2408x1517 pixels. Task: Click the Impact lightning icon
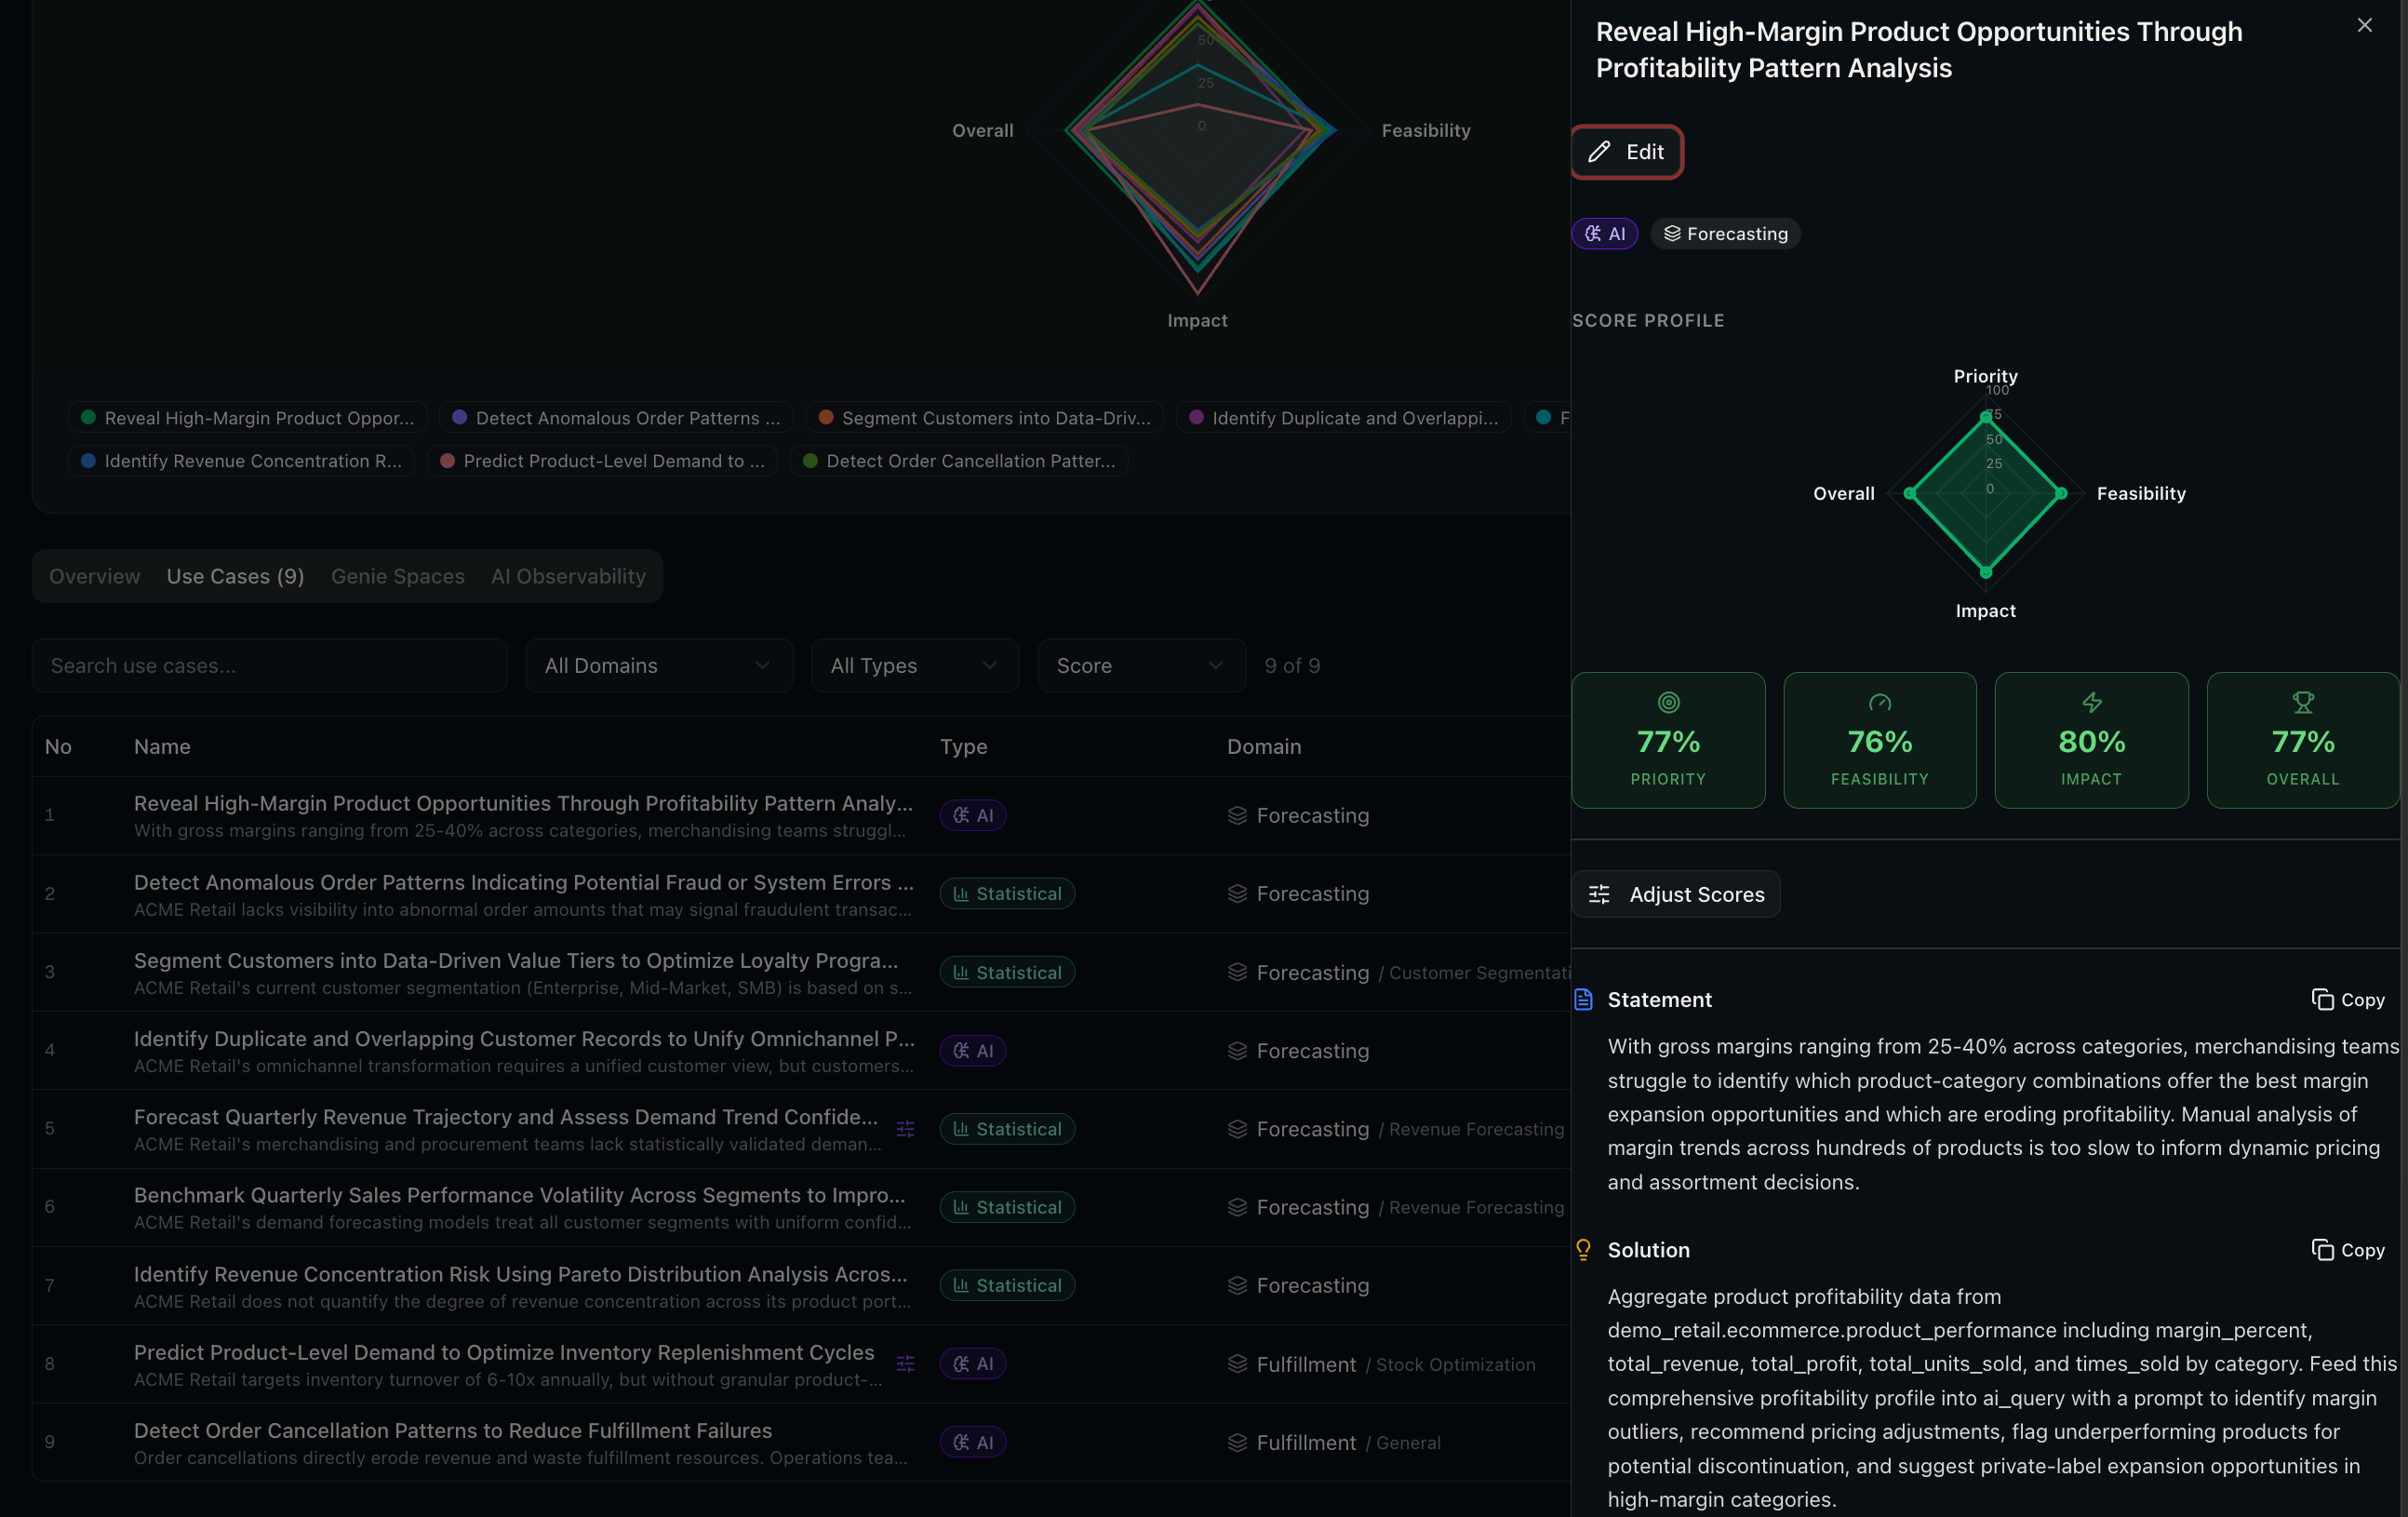[x=2091, y=703]
